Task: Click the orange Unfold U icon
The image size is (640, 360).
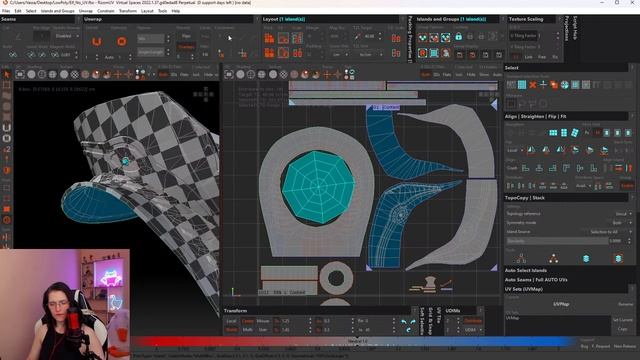Action: (96, 42)
